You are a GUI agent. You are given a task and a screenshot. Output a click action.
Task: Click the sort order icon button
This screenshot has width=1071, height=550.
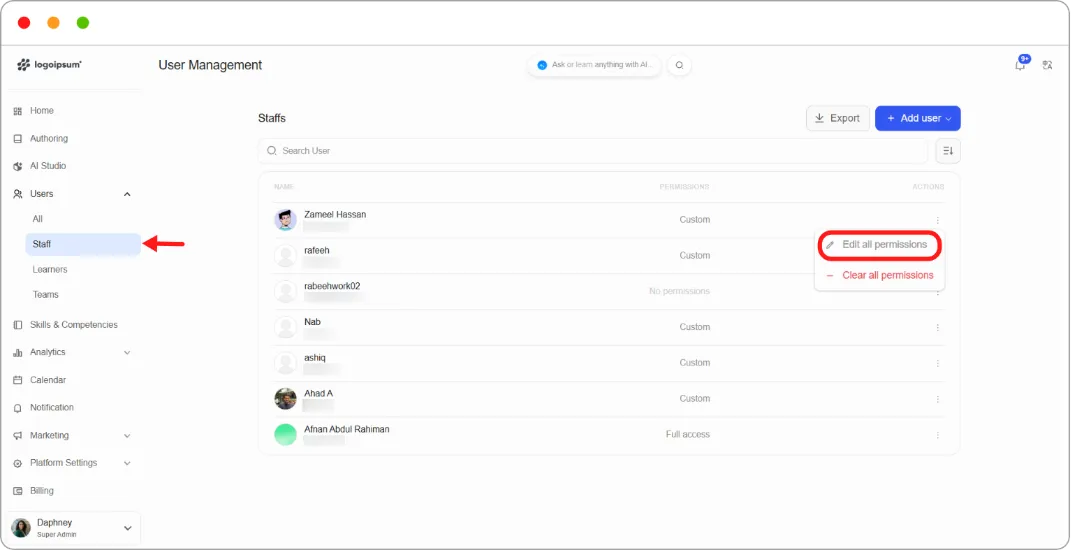948,151
